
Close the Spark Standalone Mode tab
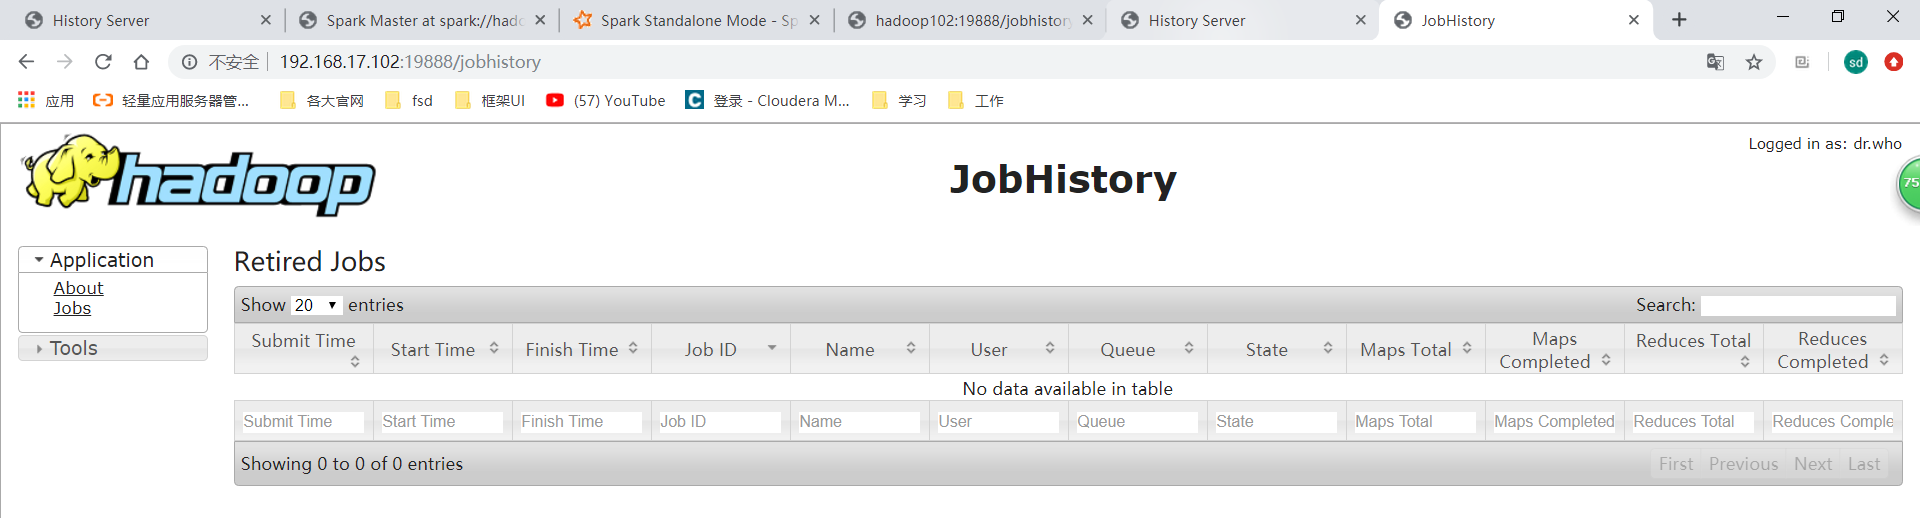[814, 20]
